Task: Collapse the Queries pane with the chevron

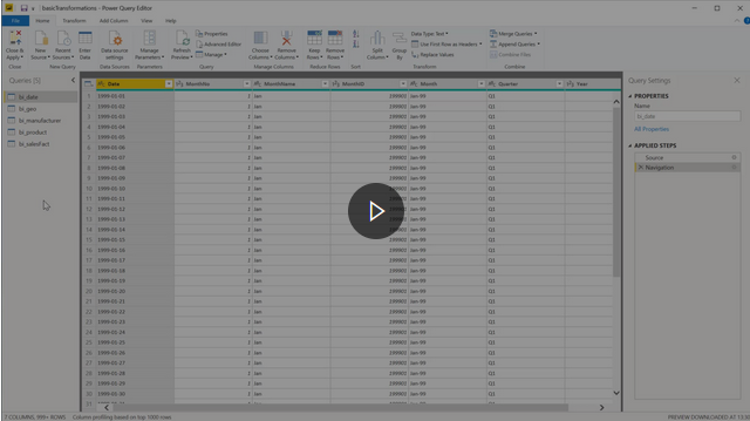Action: [72, 80]
